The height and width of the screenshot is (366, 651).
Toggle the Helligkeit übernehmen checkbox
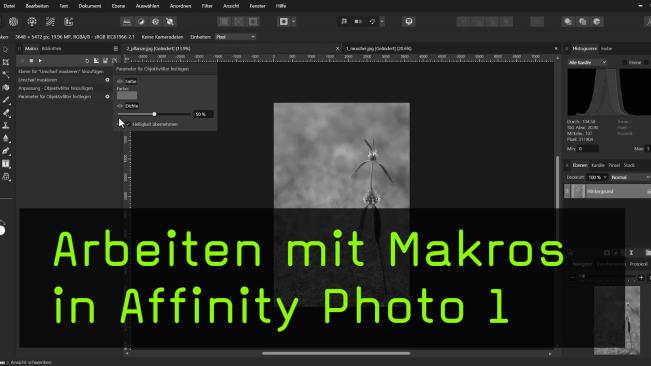128,124
